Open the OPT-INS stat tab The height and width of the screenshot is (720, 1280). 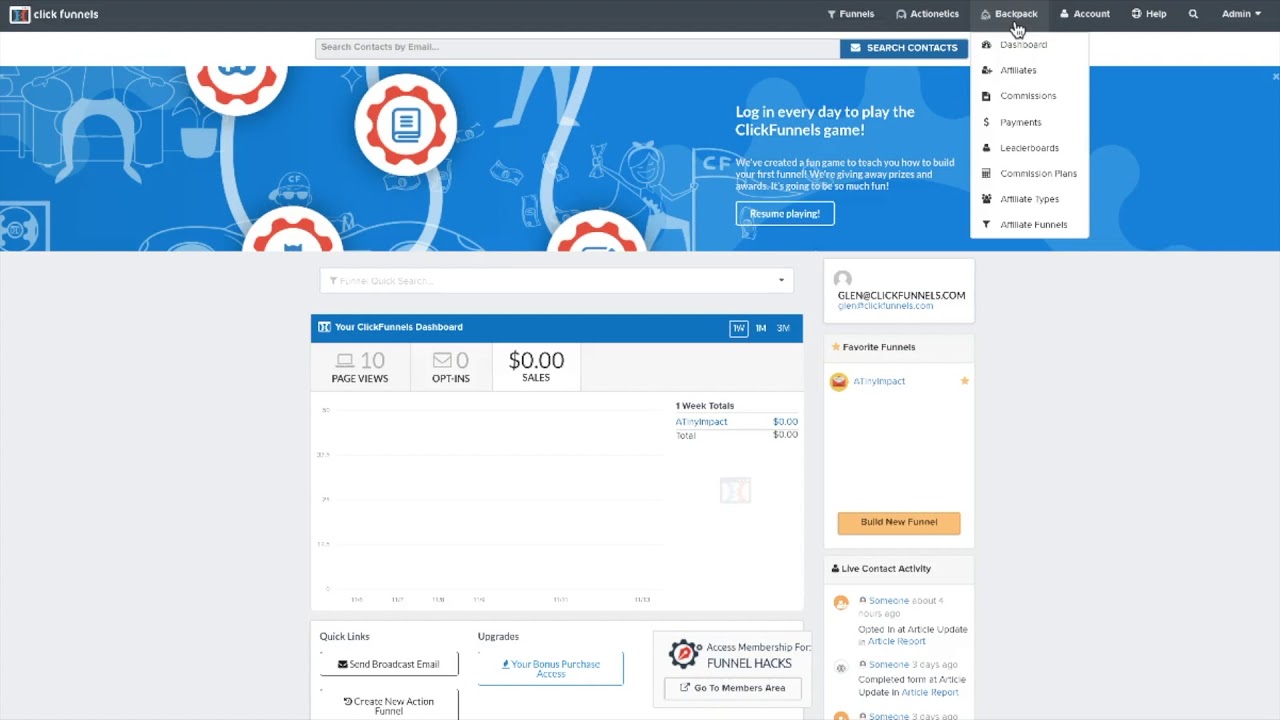(x=450, y=367)
